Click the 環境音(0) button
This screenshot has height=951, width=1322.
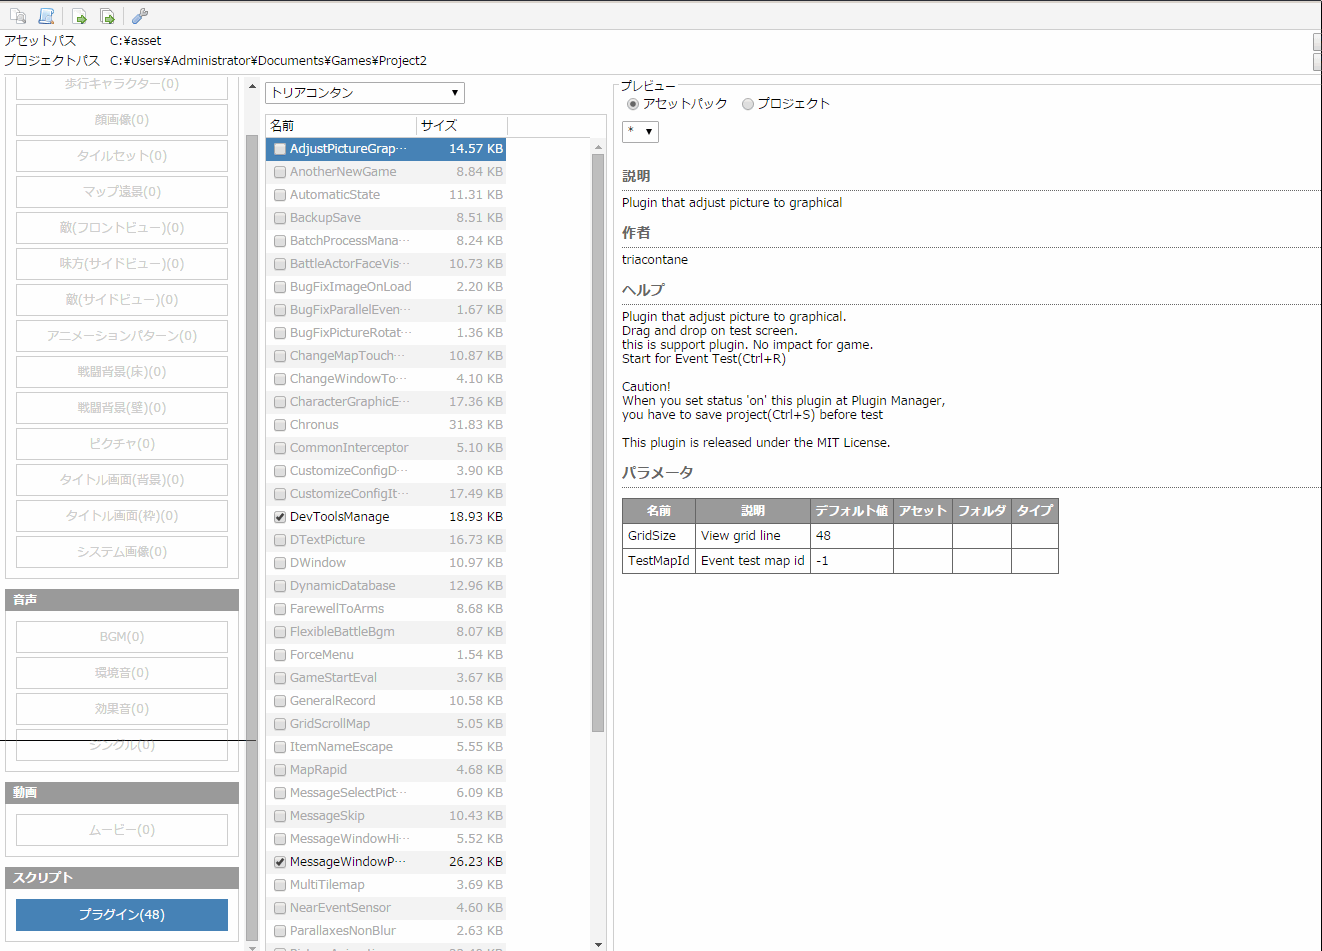coord(122,673)
